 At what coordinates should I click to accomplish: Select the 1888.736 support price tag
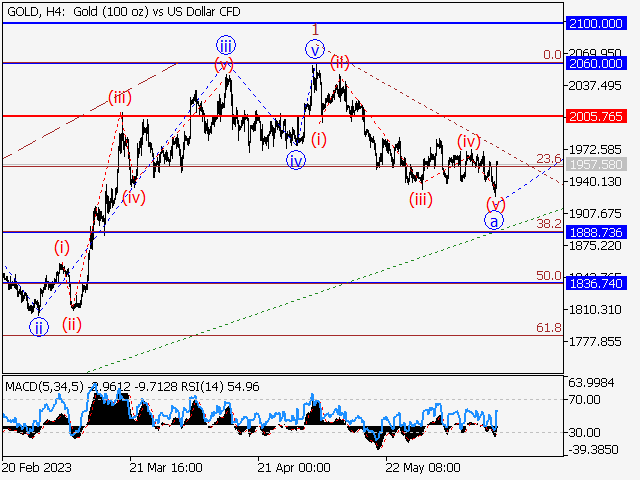595,232
